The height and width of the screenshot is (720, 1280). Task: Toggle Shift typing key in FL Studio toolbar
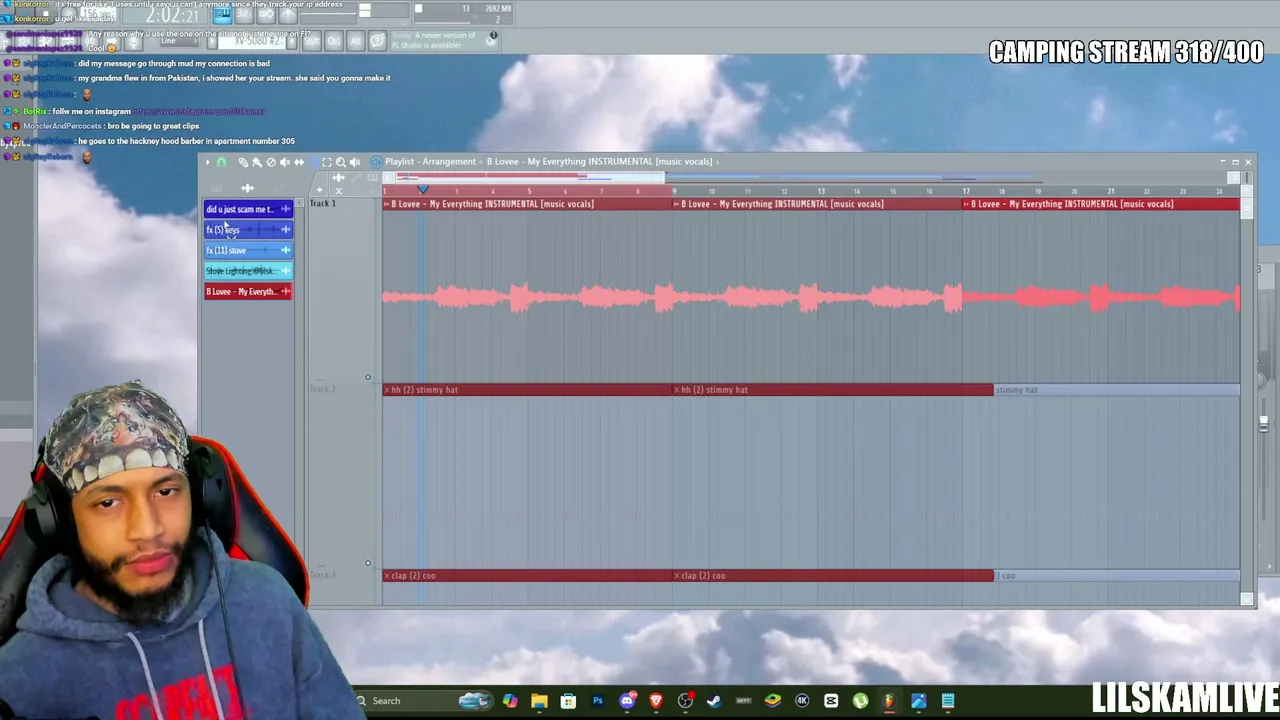coord(311,41)
